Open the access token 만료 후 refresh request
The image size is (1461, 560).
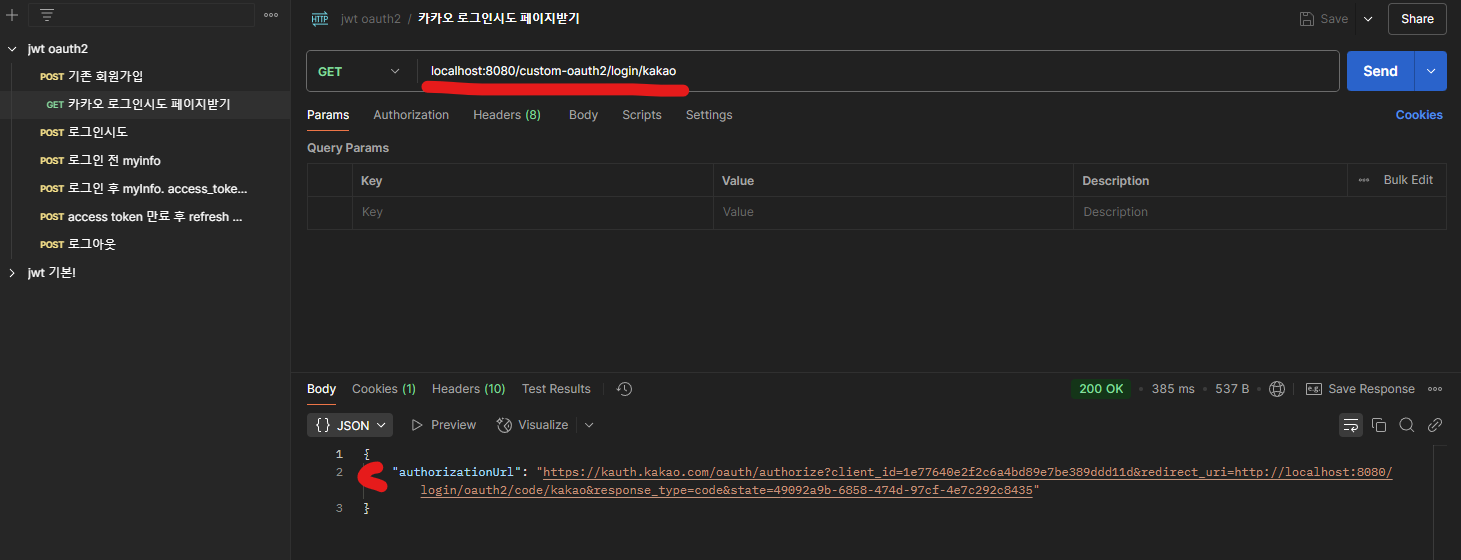[x=145, y=216]
